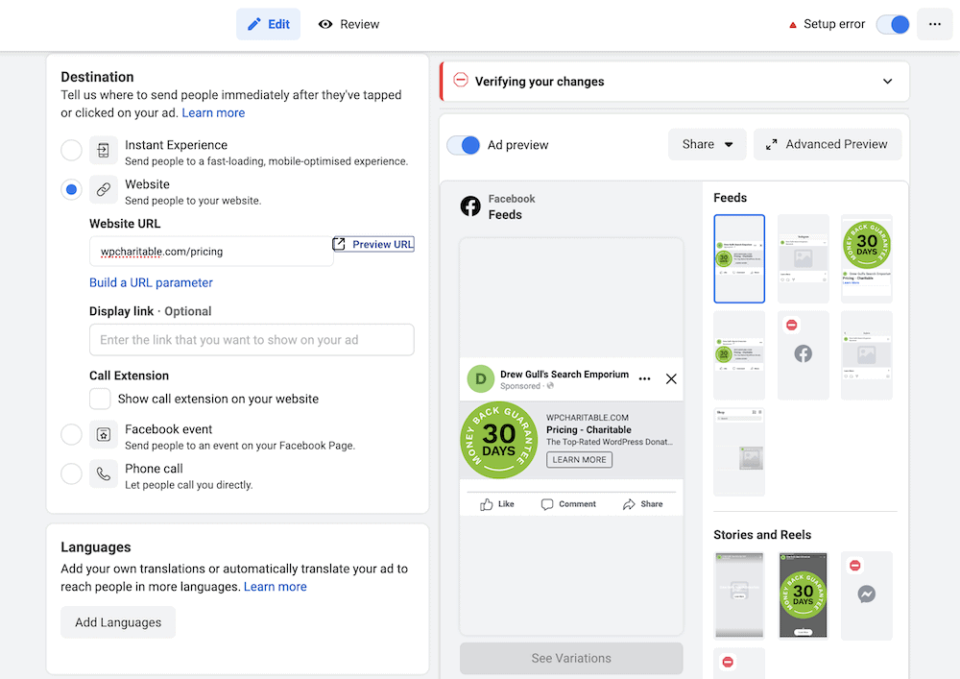Select the first Stories and Reels thumbnail
The image size is (960, 679).
click(739, 595)
